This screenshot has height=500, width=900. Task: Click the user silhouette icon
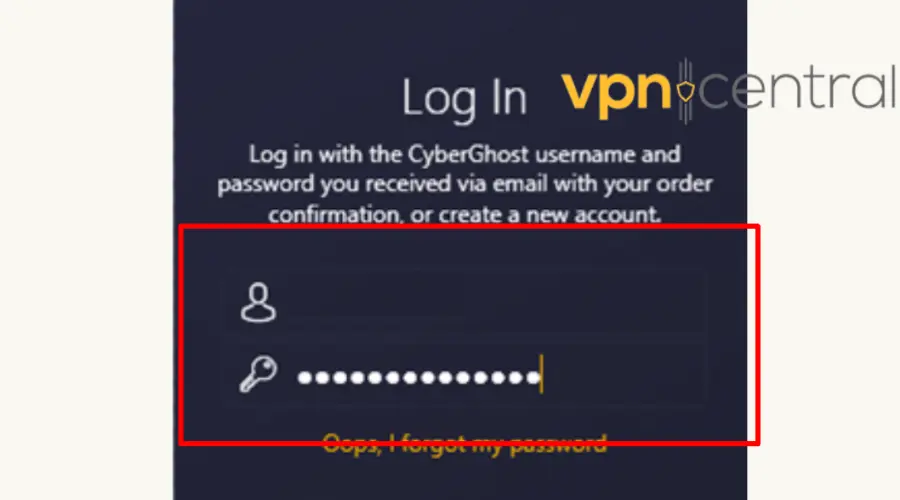[x=258, y=302]
